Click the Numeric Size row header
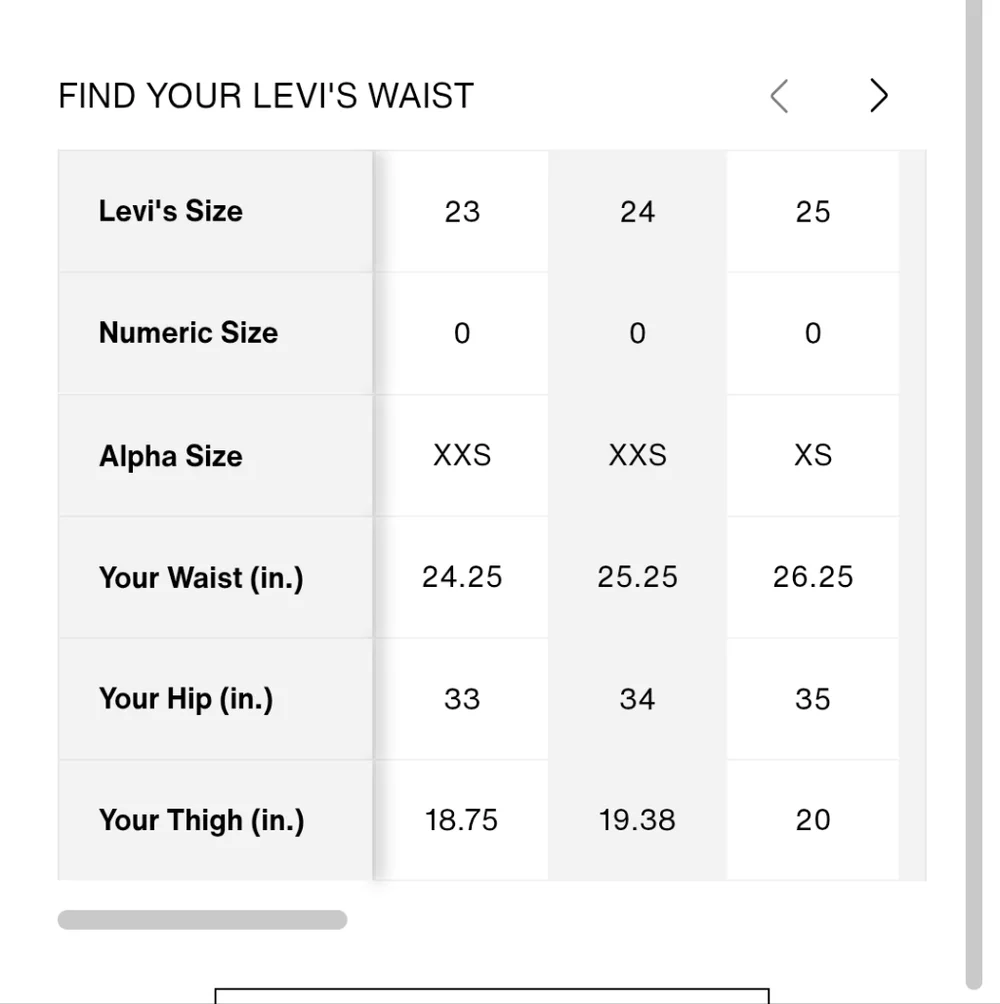Image resolution: width=1000 pixels, height=1004 pixels. pyautogui.click(x=188, y=333)
